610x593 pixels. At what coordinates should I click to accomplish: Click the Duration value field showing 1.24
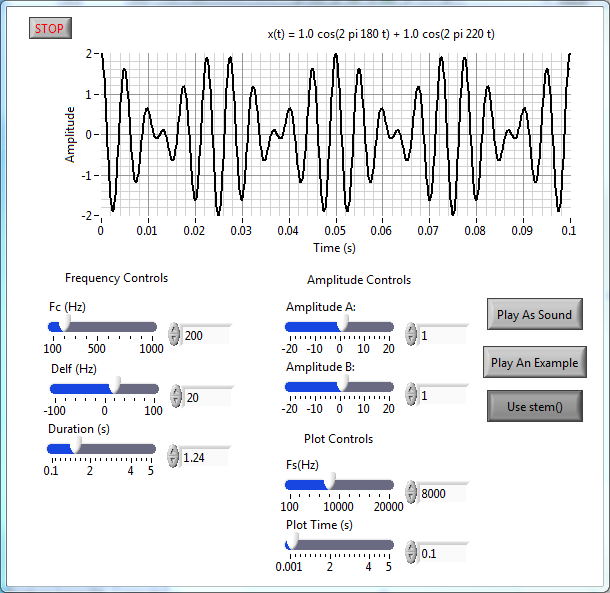click(206, 457)
